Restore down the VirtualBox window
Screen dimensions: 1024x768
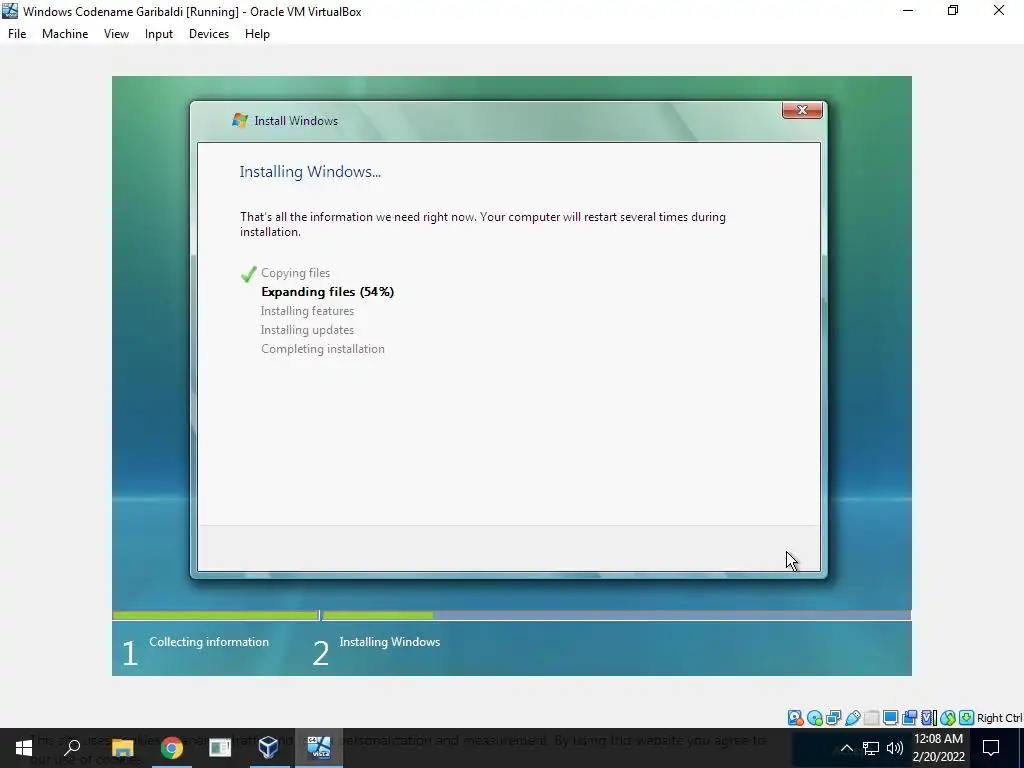pos(953,10)
